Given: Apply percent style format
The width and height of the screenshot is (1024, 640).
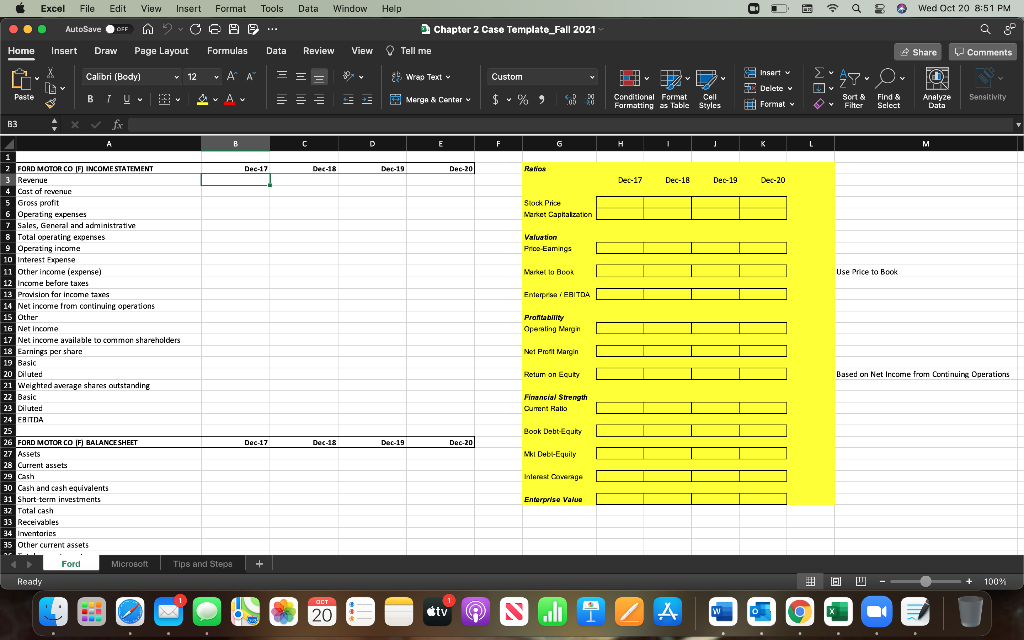Looking at the screenshot, I should 522,99.
